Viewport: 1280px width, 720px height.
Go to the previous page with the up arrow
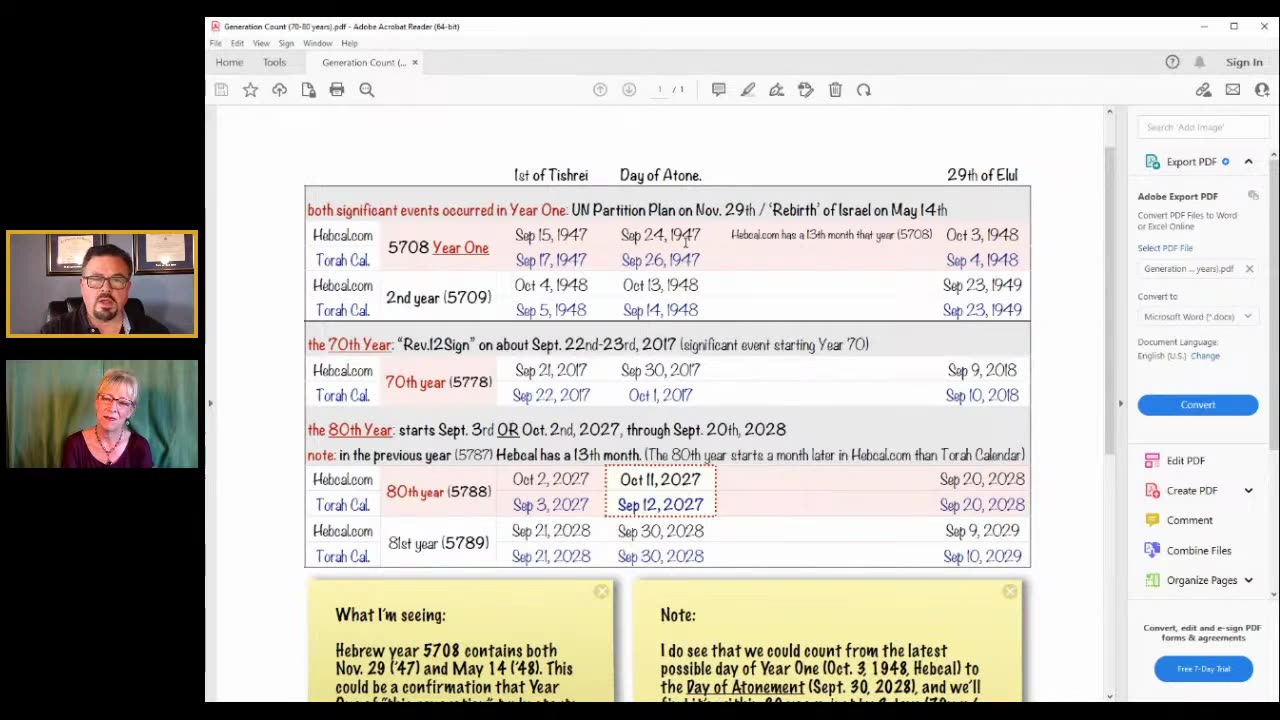click(600, 90)
